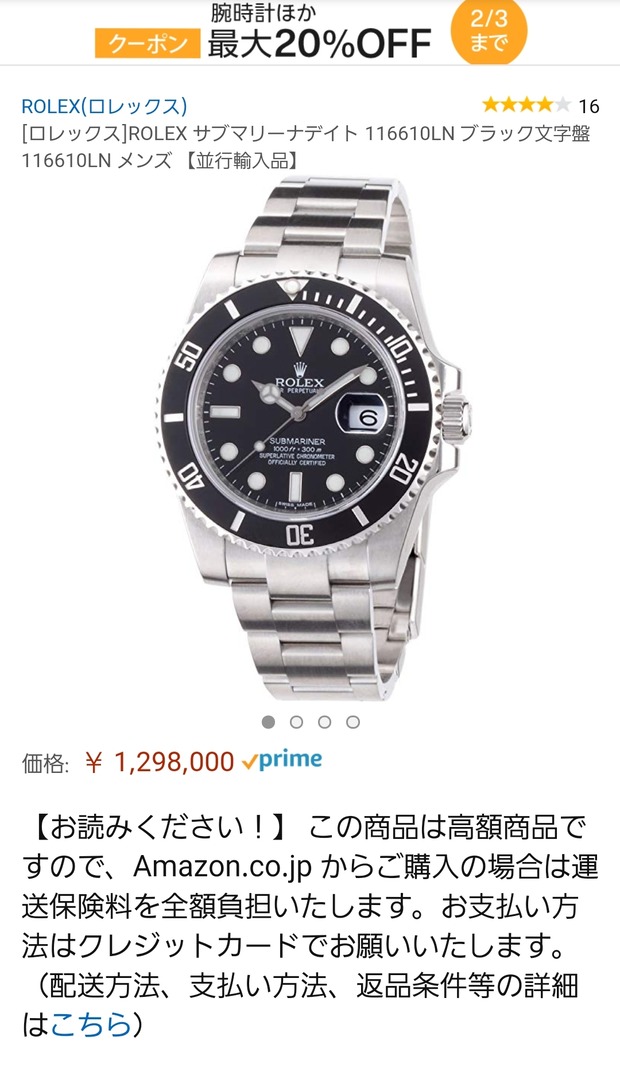This screenshot has width=620, height=1075.
Task: Tap the prime logo badge
Action: coord(283,760)
